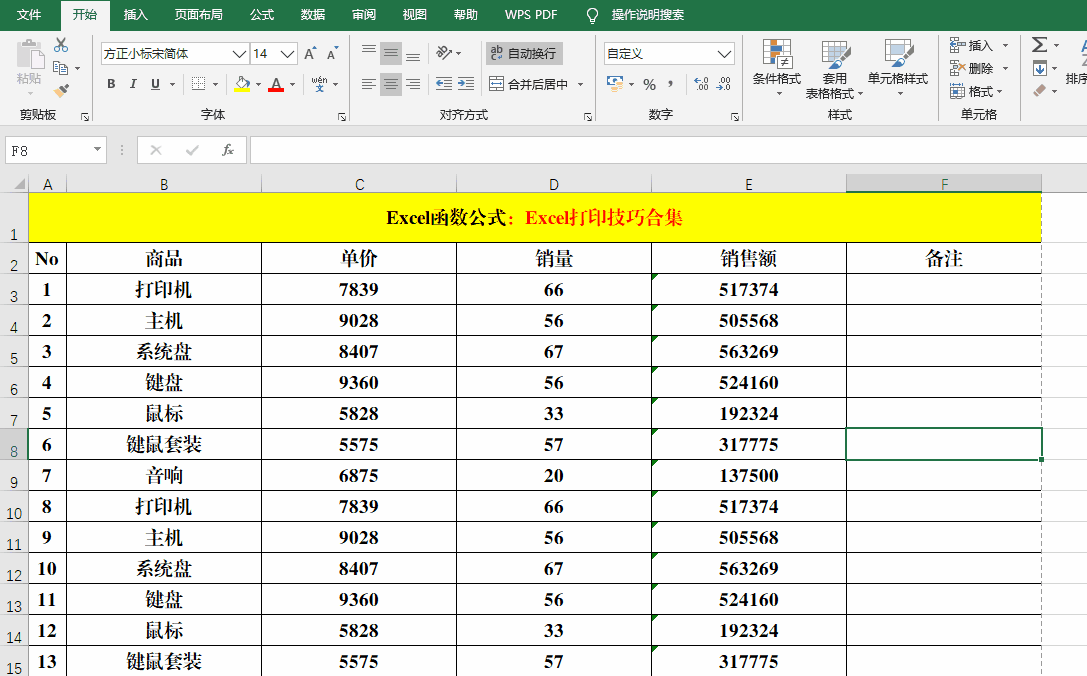Viewport: 1087px width, 676px height.
Task: Apply the red font color A
Action: pyautogui.click(x=276, y=84)
